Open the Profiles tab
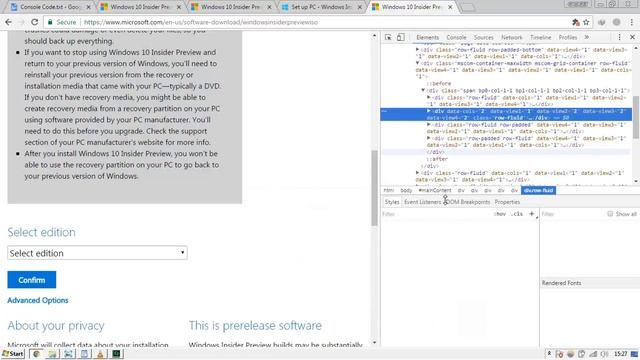This screenshot has width=640, height=360. click(568, 37)
